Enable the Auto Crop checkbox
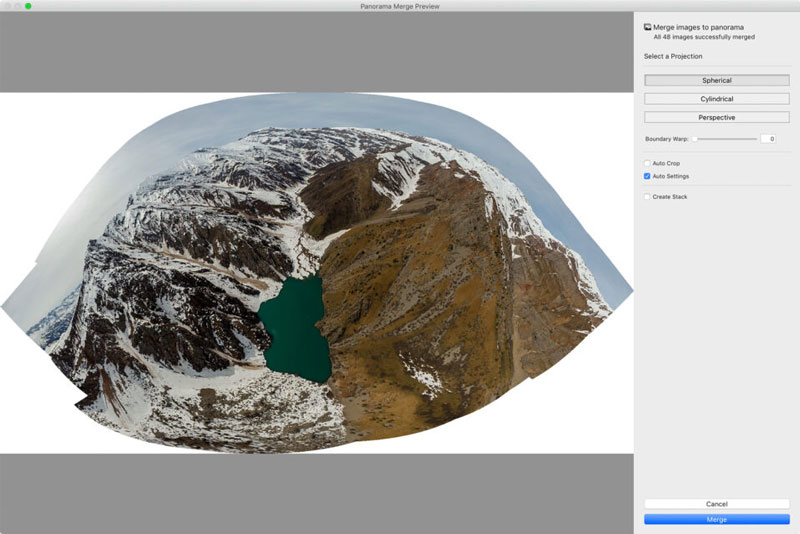Viewport: 800px width, 534px height. [647, 163]
